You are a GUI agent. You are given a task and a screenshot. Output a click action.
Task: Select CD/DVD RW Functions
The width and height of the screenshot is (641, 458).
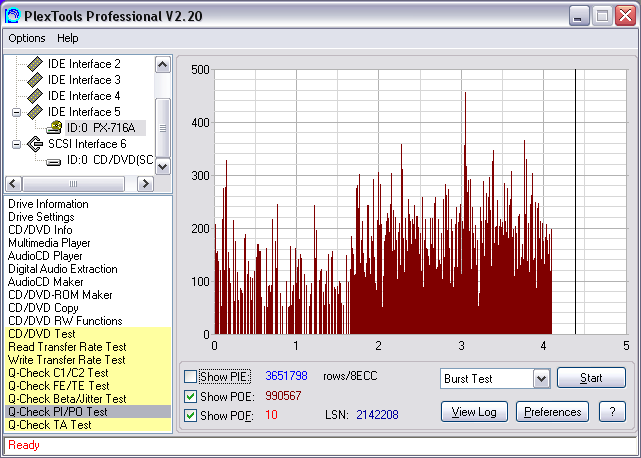coord(65,321)
